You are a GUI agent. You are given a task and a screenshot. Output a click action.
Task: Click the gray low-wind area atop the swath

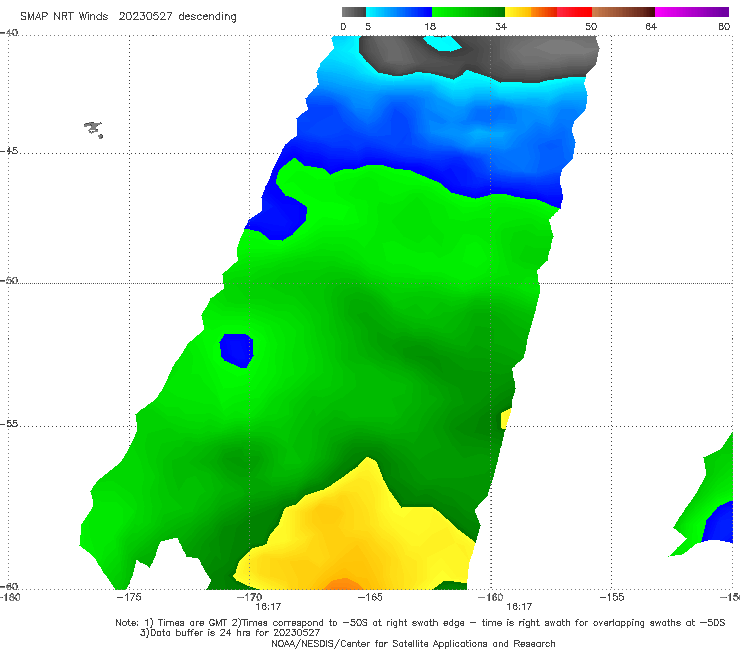(479, 57)
